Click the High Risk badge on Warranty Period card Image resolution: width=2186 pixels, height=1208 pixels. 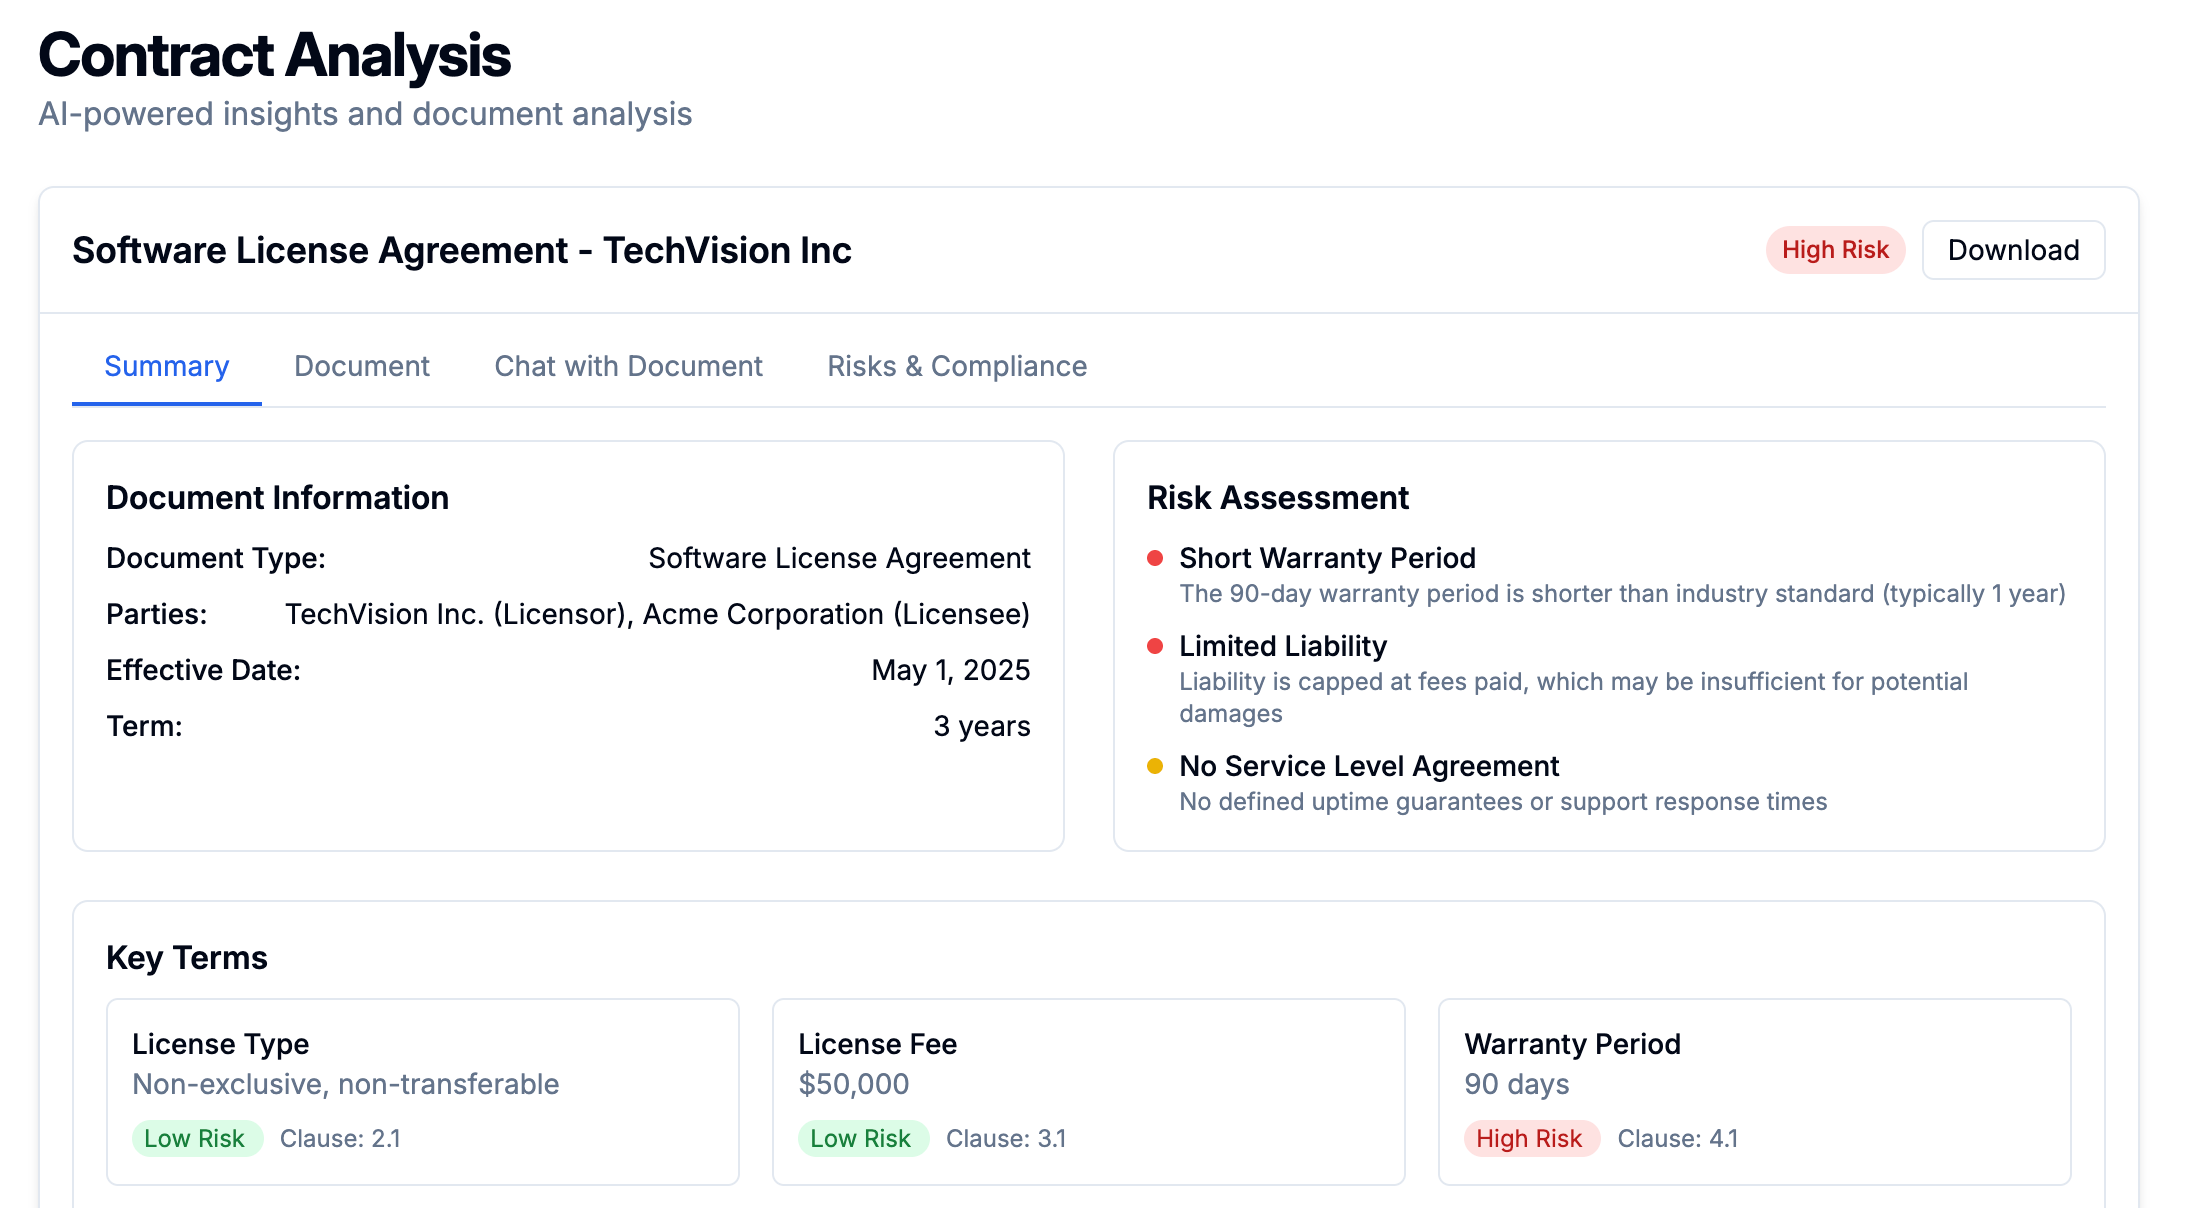(1531, 1138)
